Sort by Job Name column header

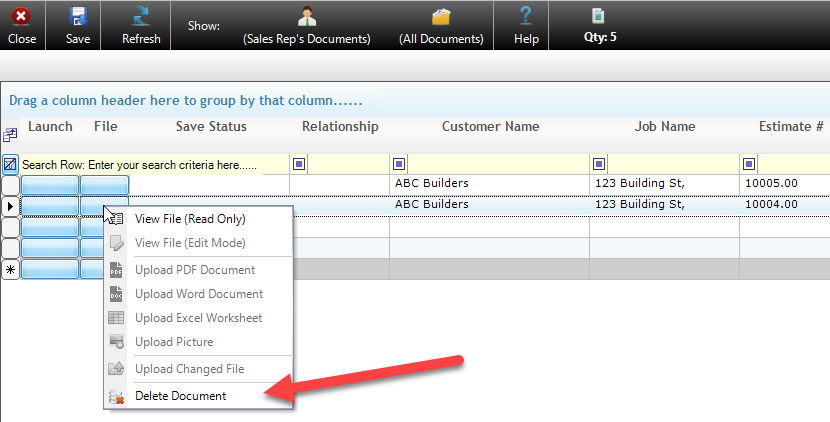(x=665, y=127)
